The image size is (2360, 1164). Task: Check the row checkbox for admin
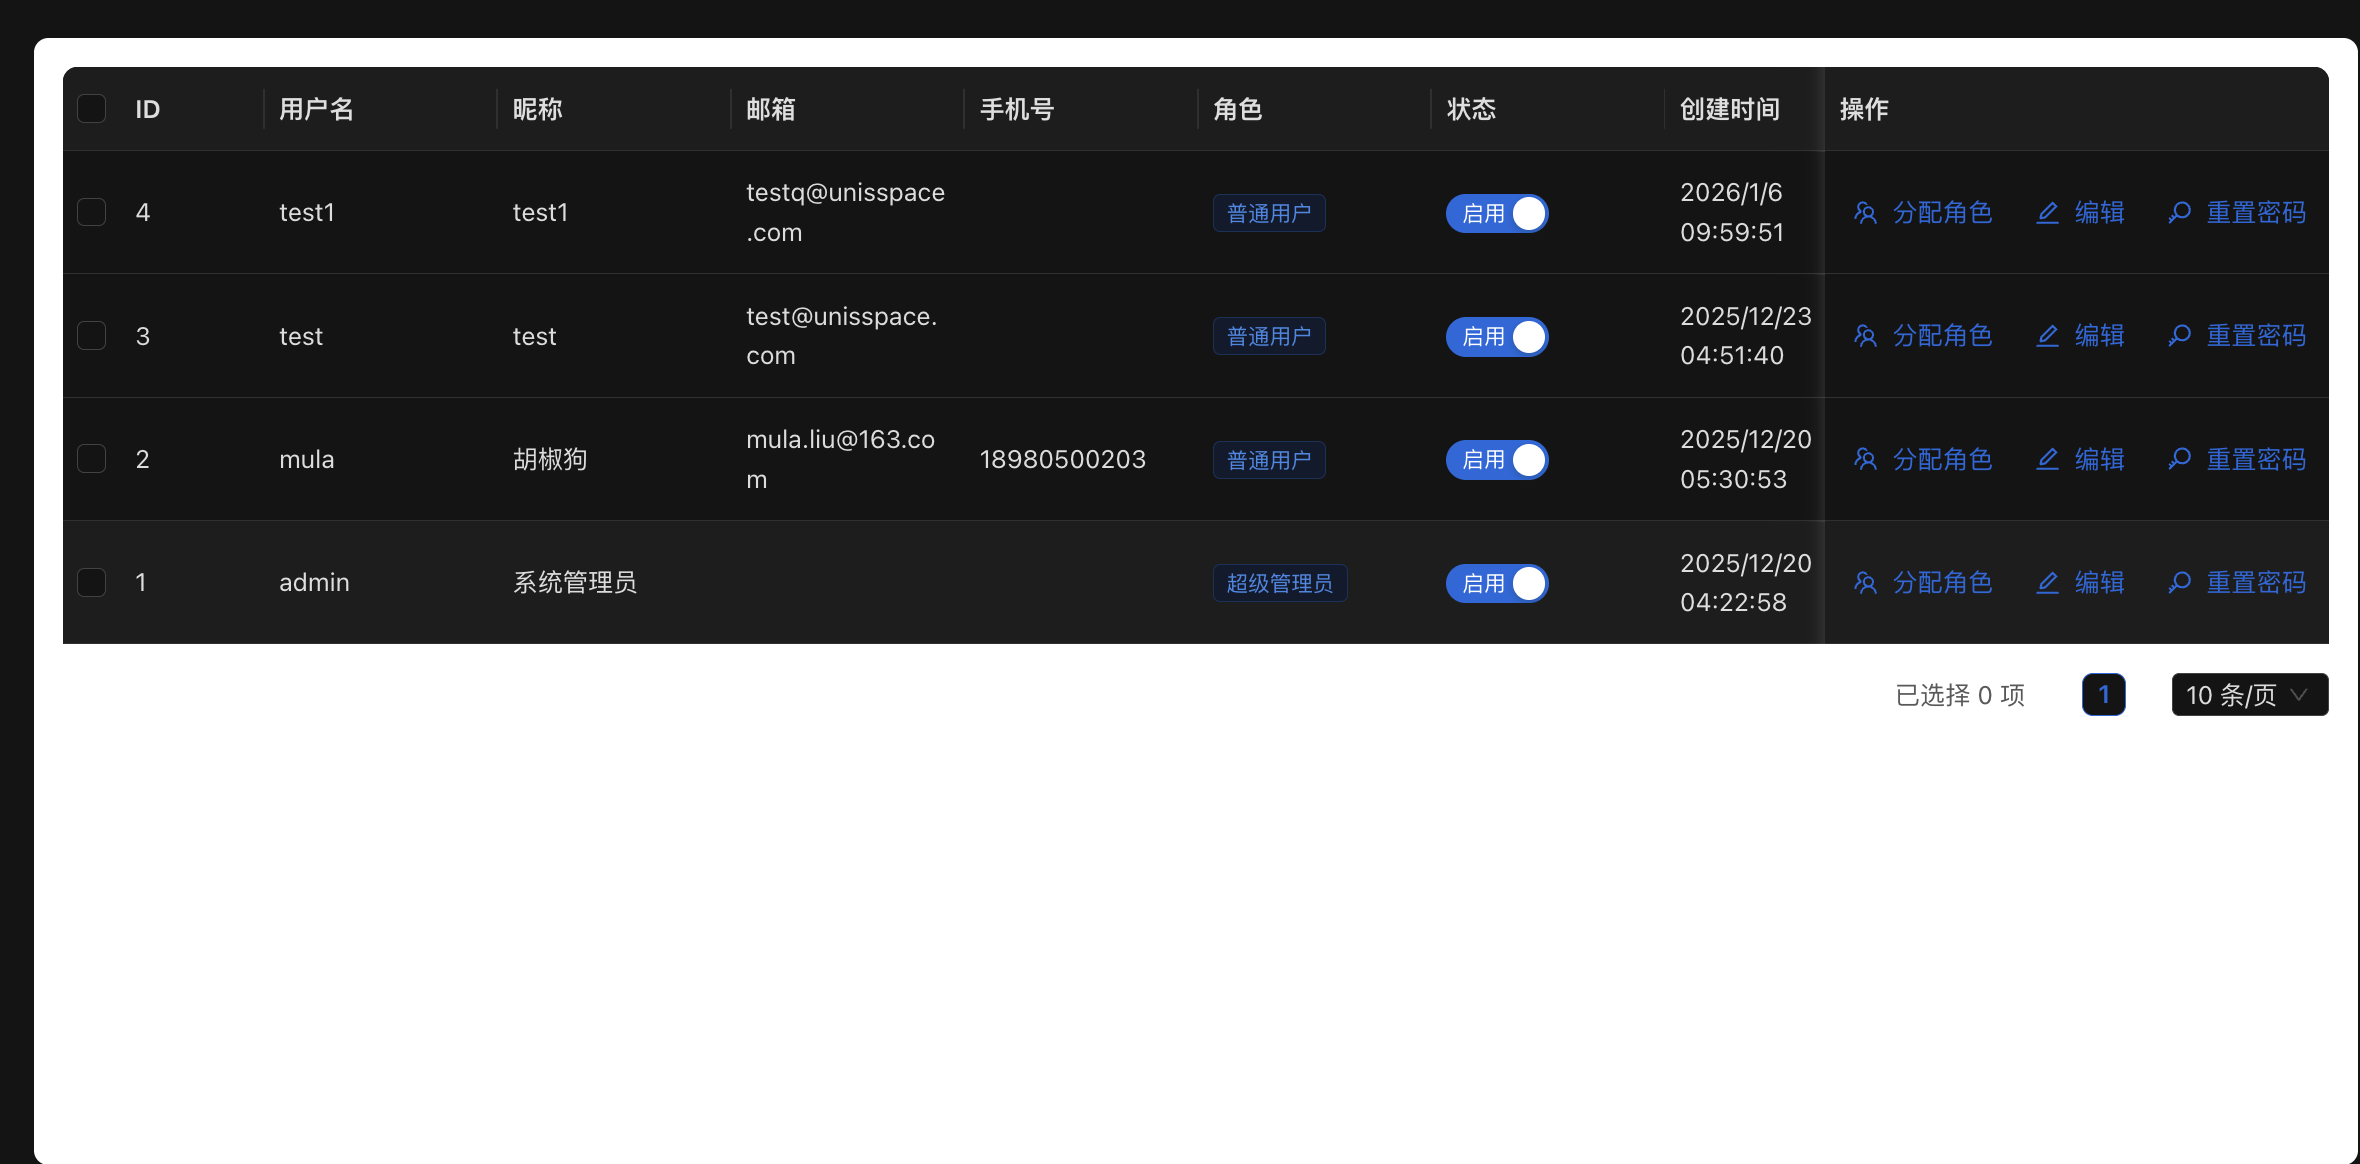[92, 582]
